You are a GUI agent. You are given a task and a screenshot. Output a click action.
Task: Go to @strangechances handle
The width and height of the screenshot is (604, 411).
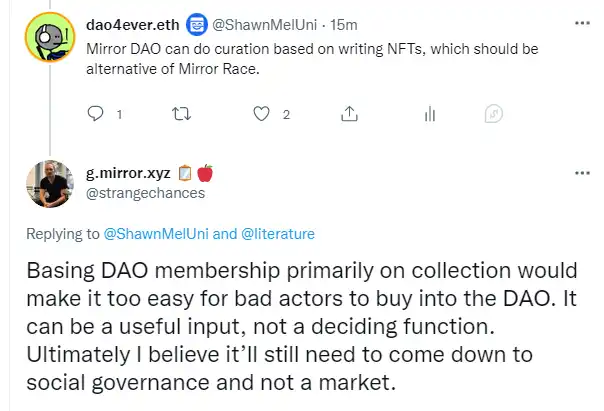pos(146,193)
